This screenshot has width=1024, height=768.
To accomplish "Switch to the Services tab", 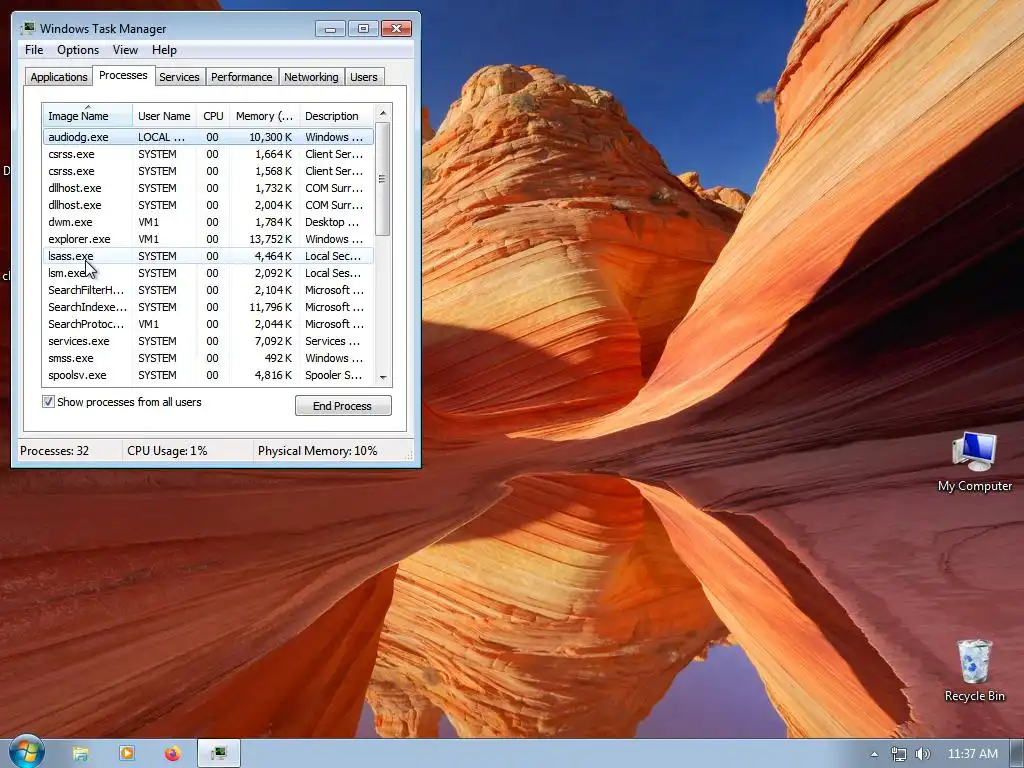I will pos(179,76).
